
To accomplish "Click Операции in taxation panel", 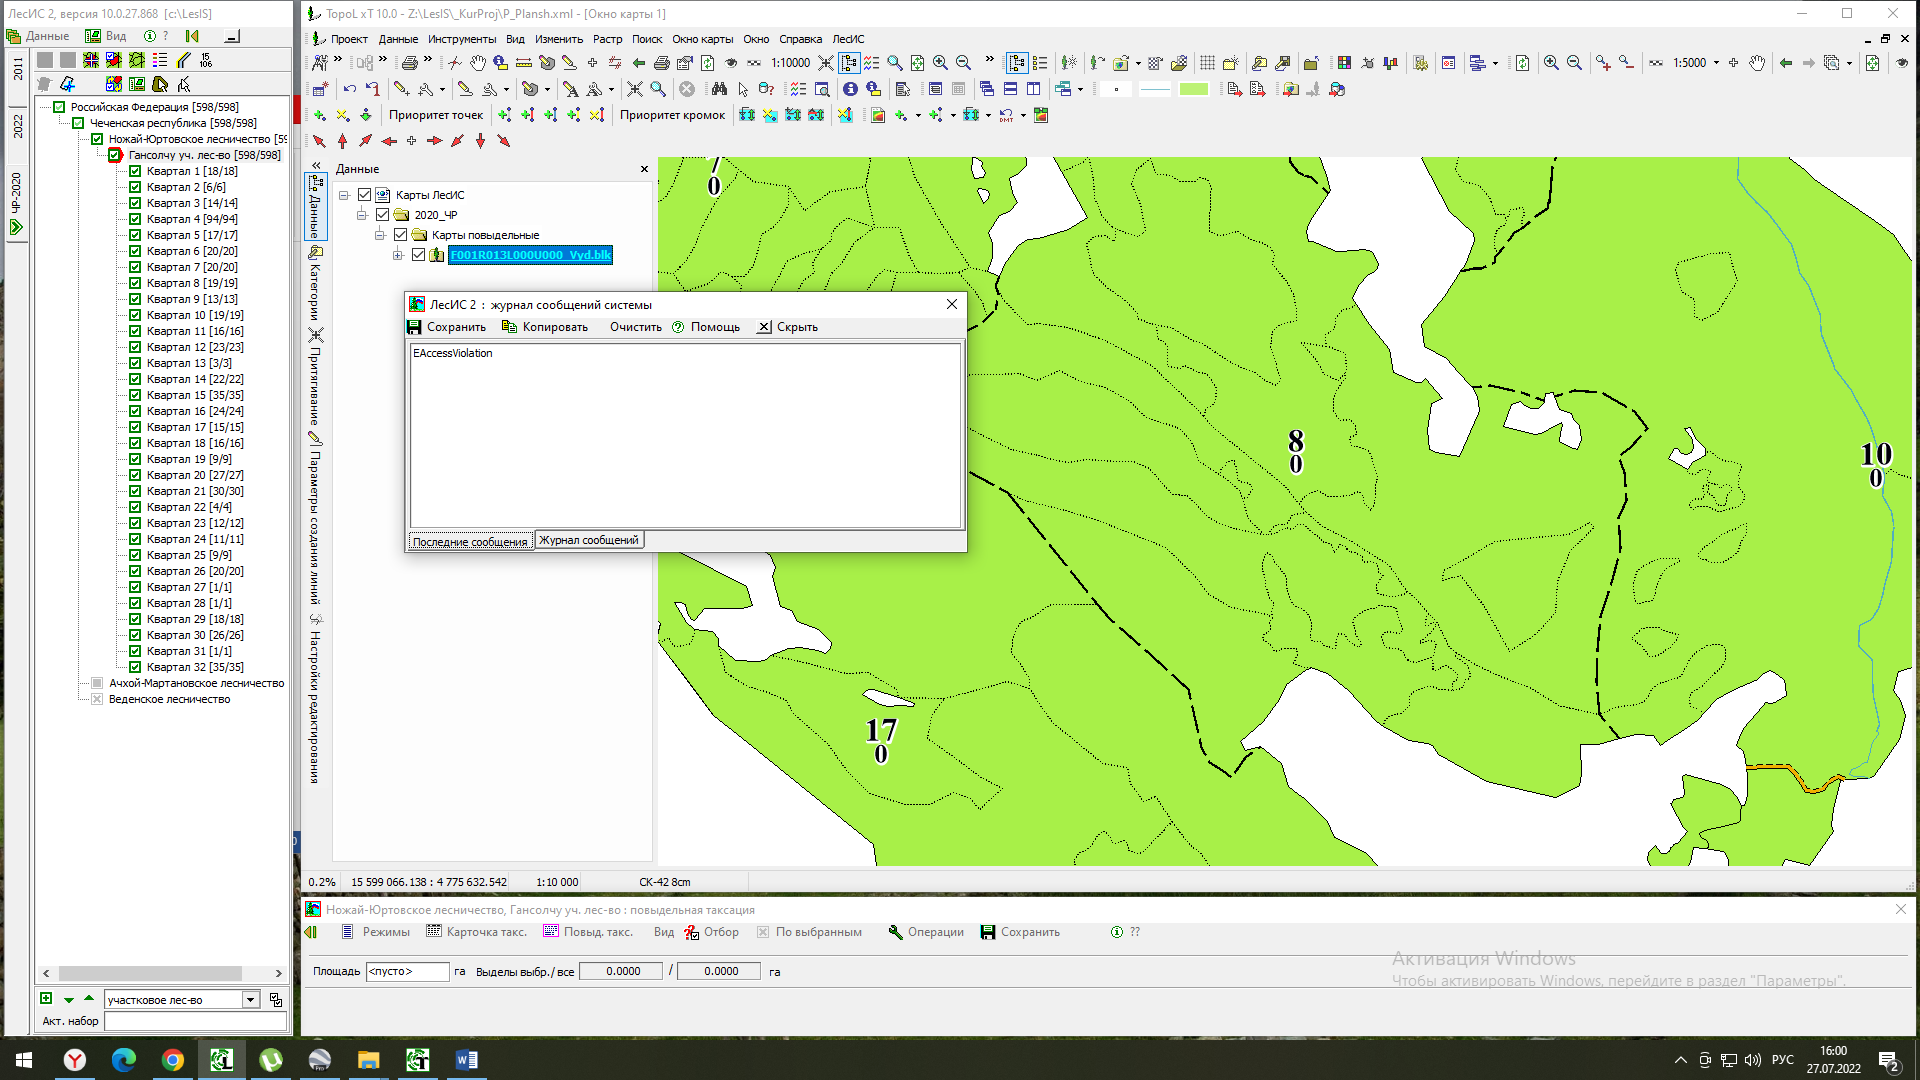I will coord(926,932).
